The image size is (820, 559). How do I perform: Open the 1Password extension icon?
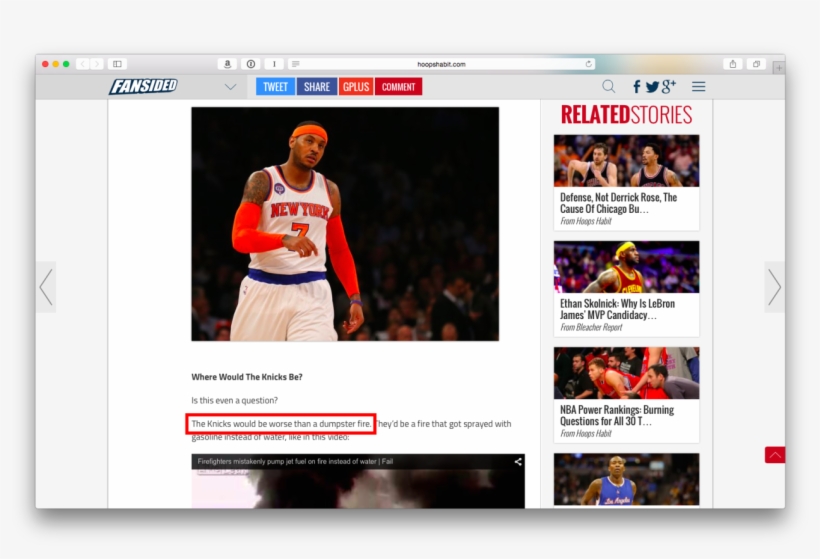[x=251, y=64]
